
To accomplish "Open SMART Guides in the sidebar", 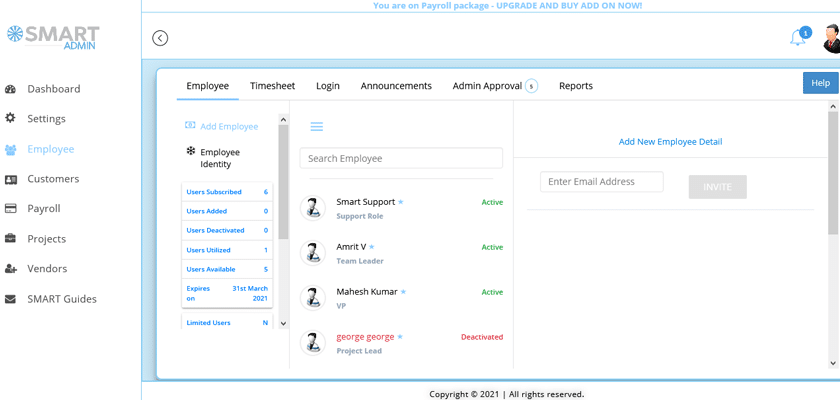I will 61,299.
